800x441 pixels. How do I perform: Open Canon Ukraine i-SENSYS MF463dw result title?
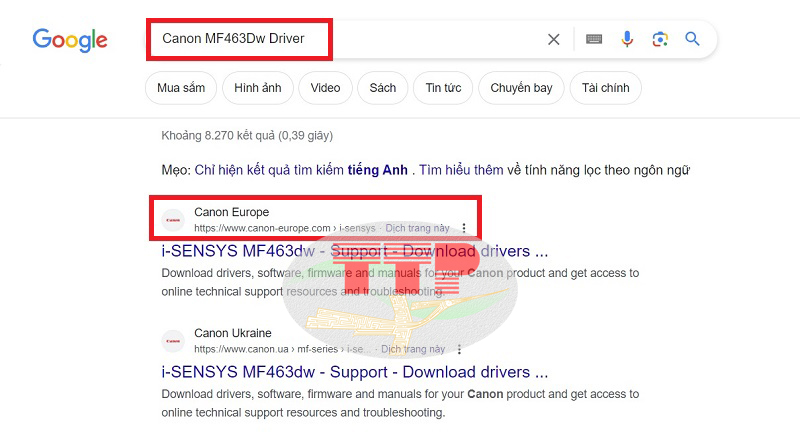[x=355, y=372]
